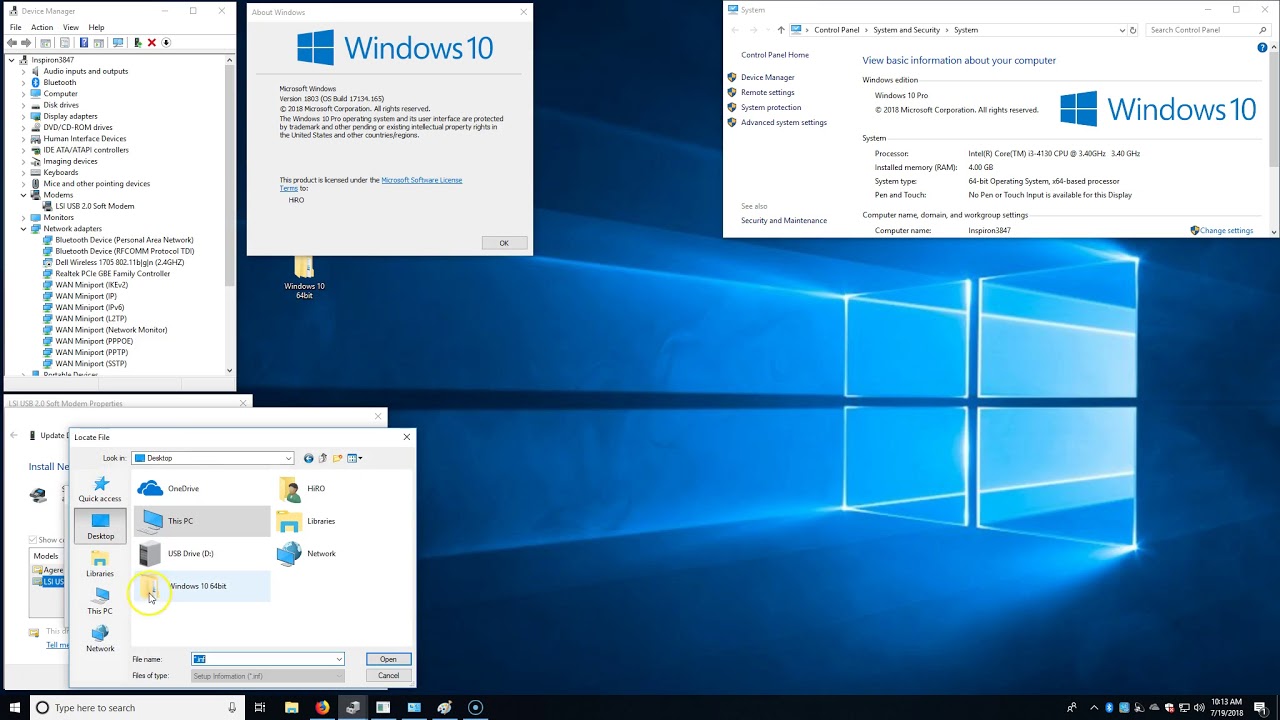This screenshot has height=720, width=1280.
Task: Open the File menu in Device Manager
Action: point(15,27)
